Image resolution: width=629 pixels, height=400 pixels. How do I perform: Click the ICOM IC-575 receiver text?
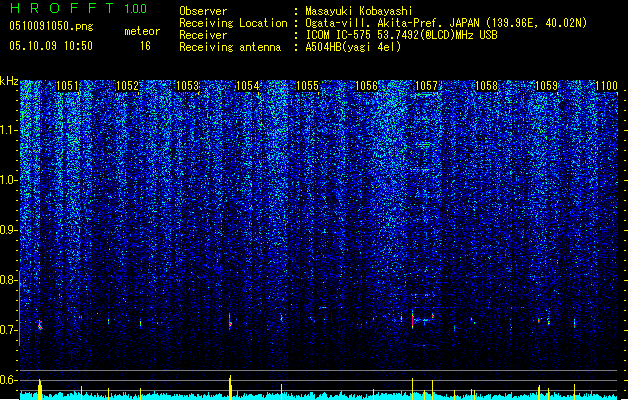[401, 35]
